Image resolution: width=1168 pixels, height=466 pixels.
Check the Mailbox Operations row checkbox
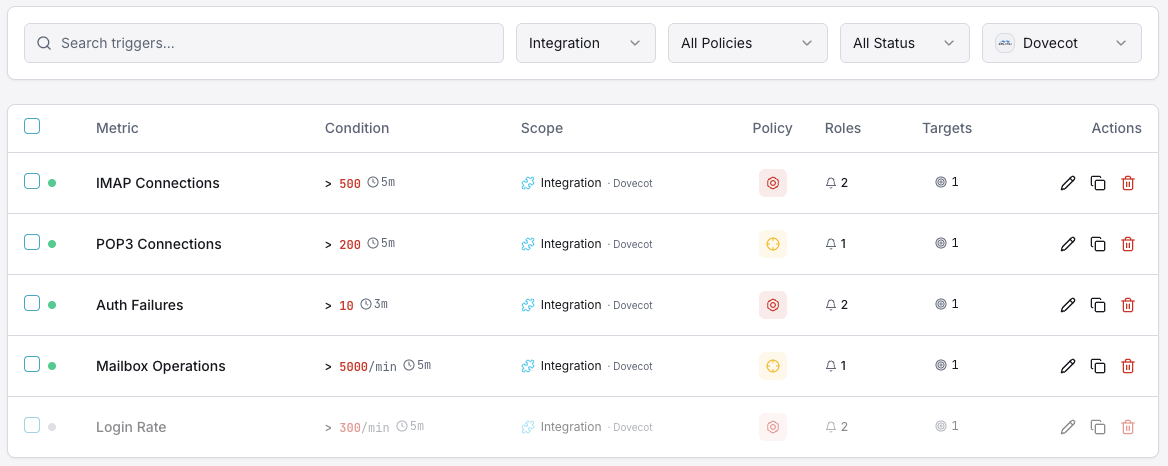32,364
